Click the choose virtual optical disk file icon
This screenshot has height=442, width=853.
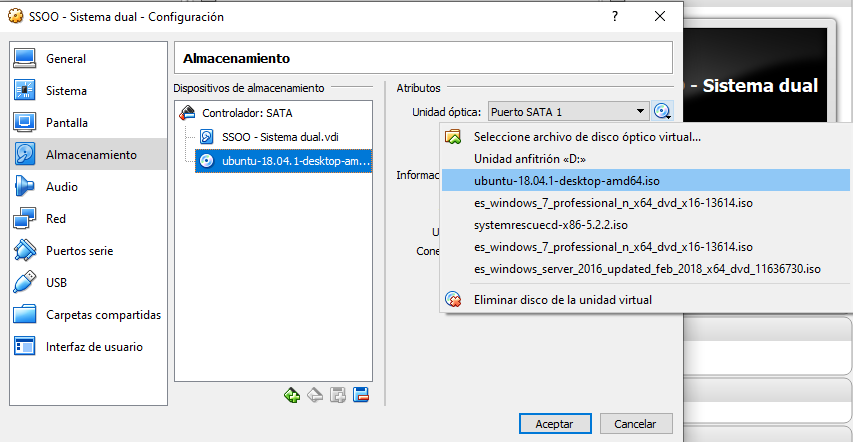(x=453, y=137)
